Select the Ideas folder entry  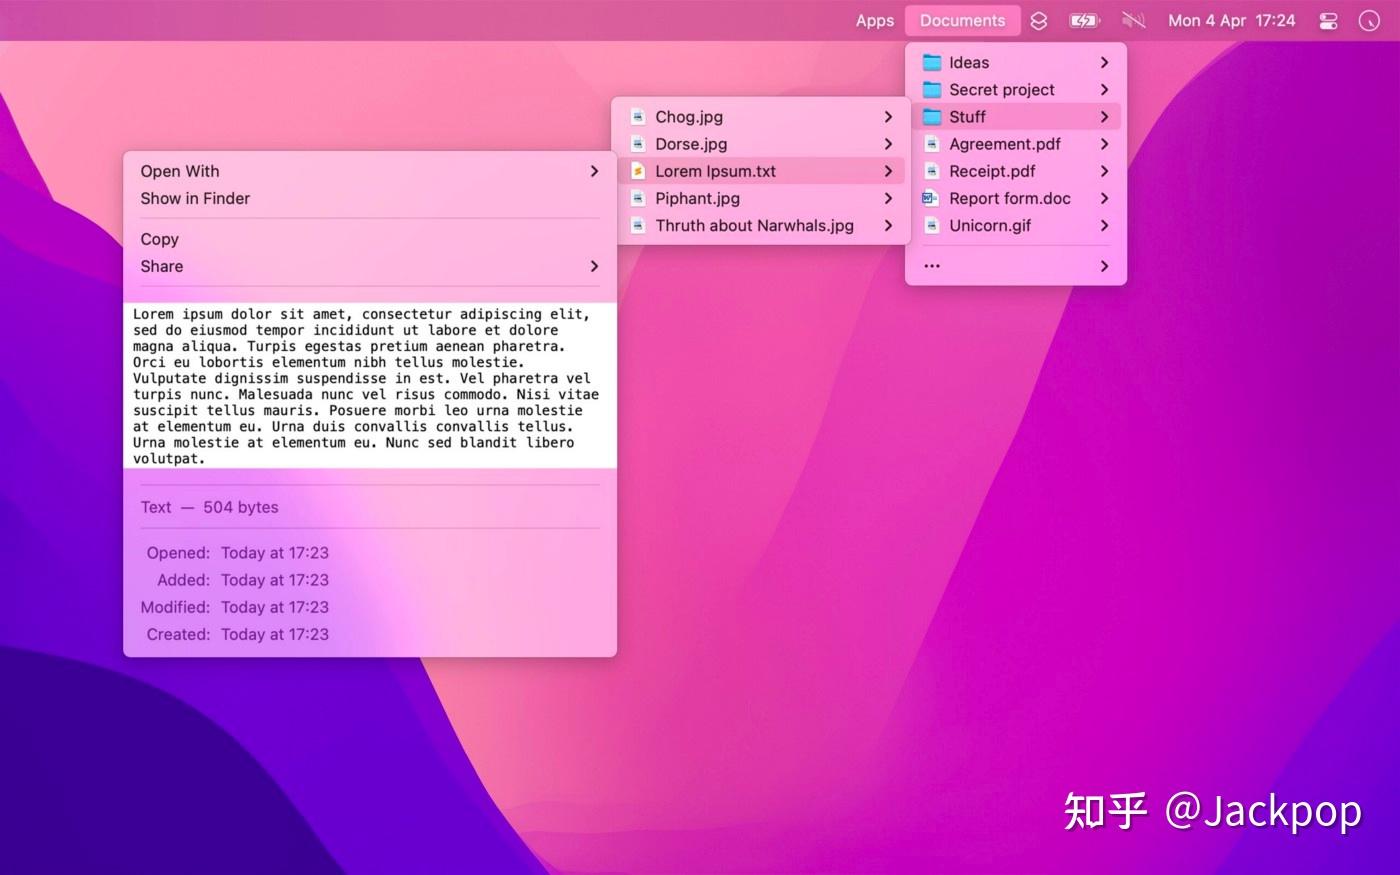1016,62
